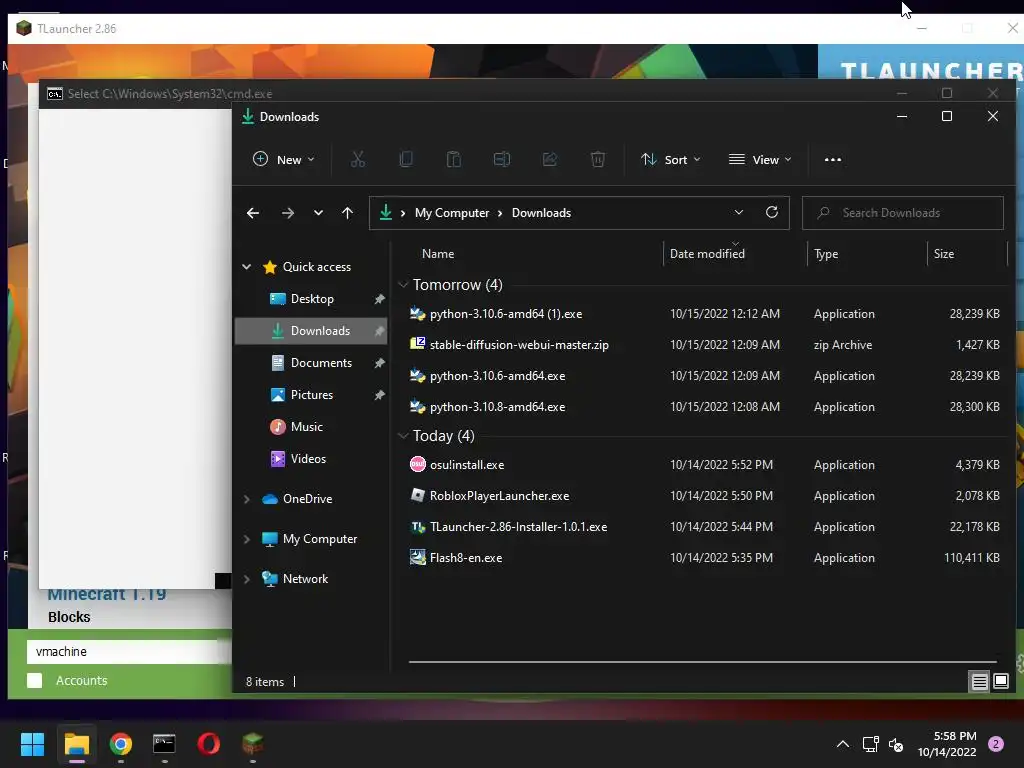Switch to large thumbnails view icon
Viewport: 1024px width, 768px height.
pyautogui.click(x=1000, y=682)
